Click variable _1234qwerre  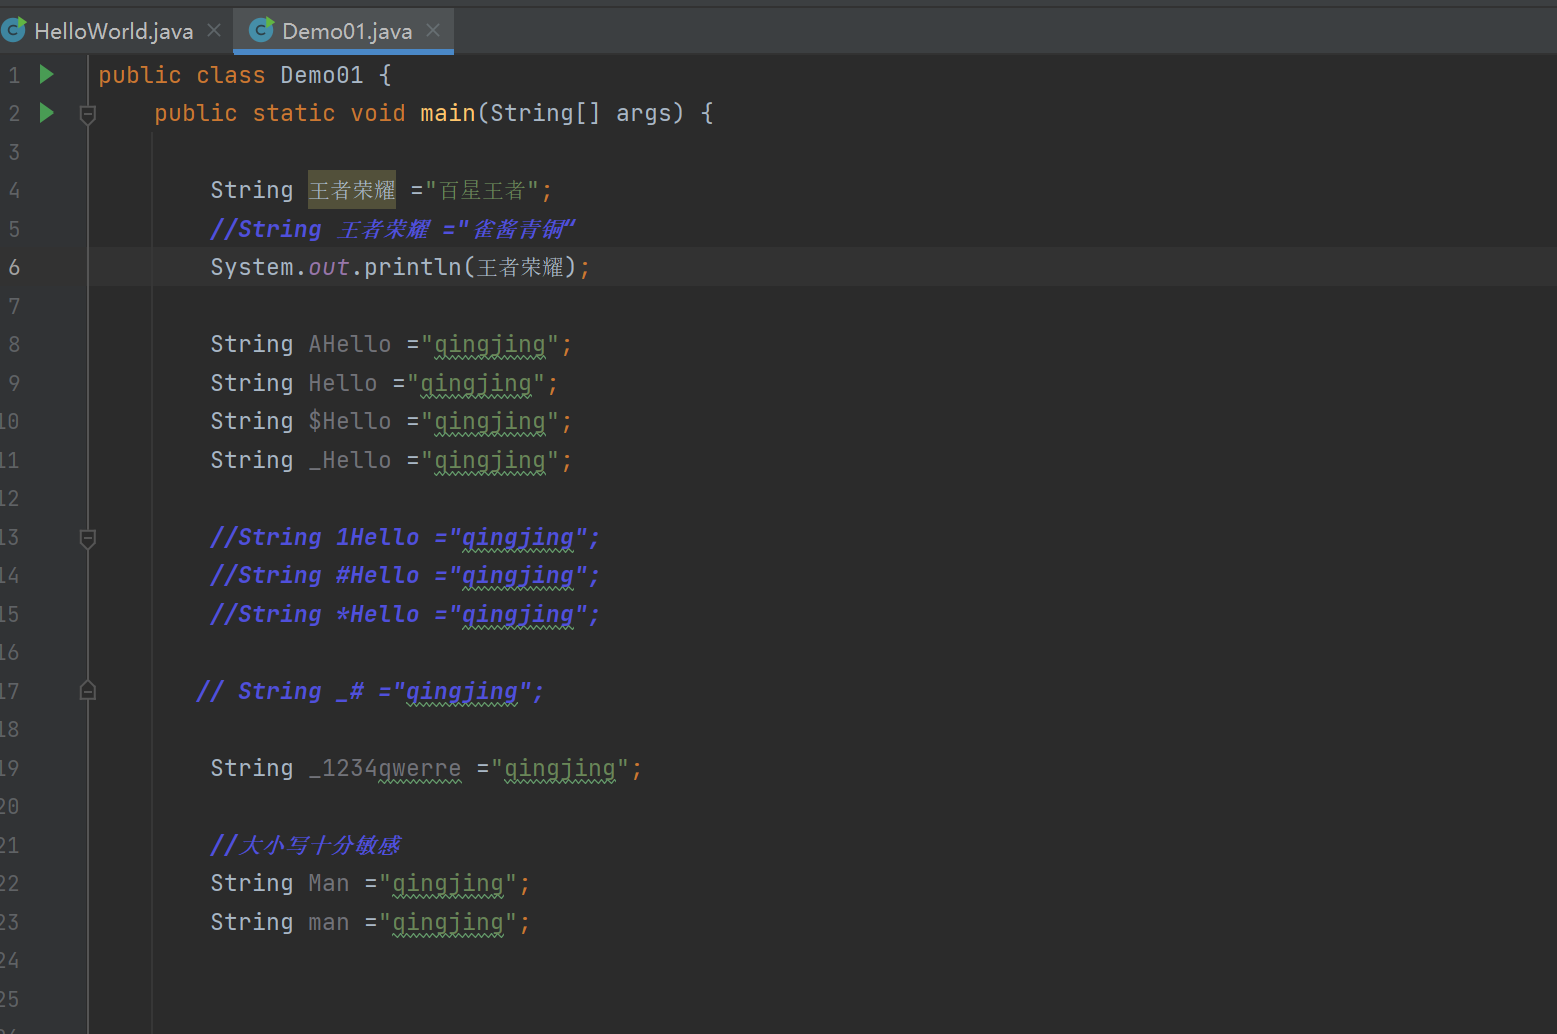(385, 768)
